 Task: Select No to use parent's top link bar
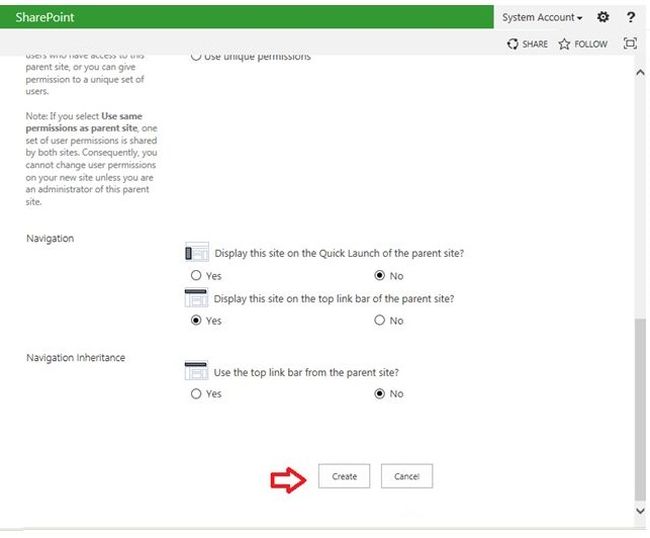tap(379, 394)
